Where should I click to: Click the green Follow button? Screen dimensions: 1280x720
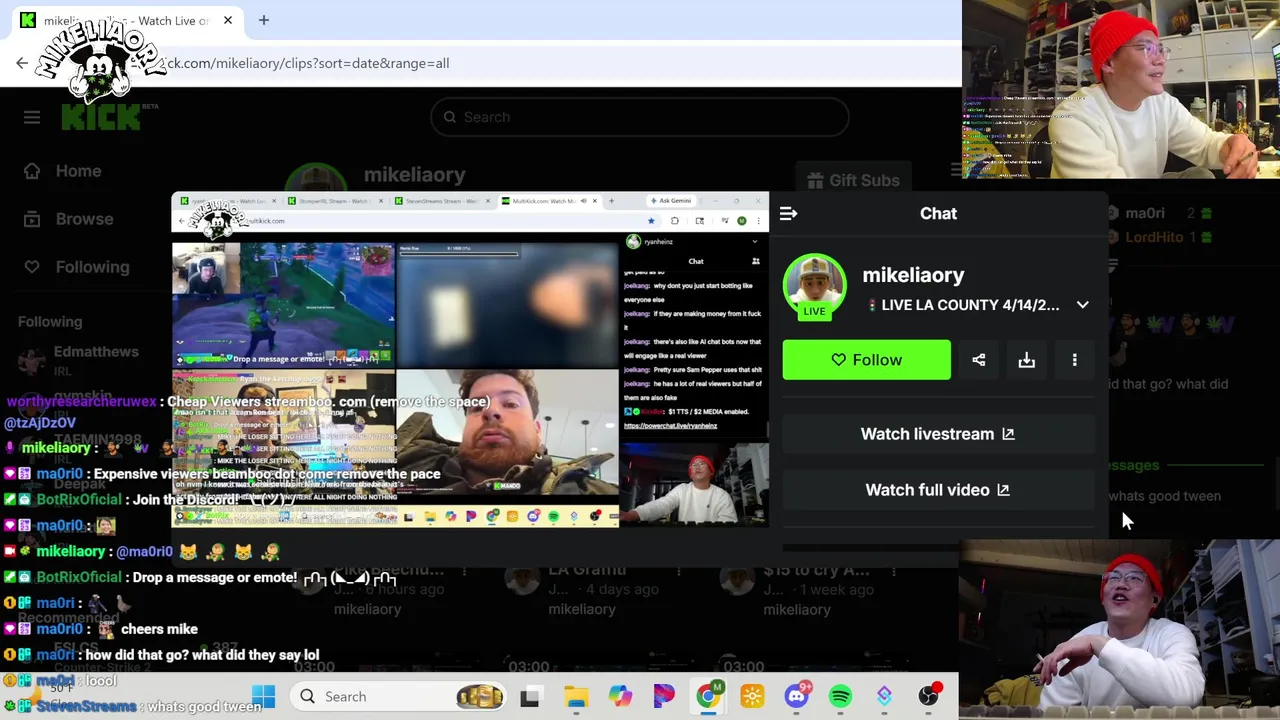(867, 360)
